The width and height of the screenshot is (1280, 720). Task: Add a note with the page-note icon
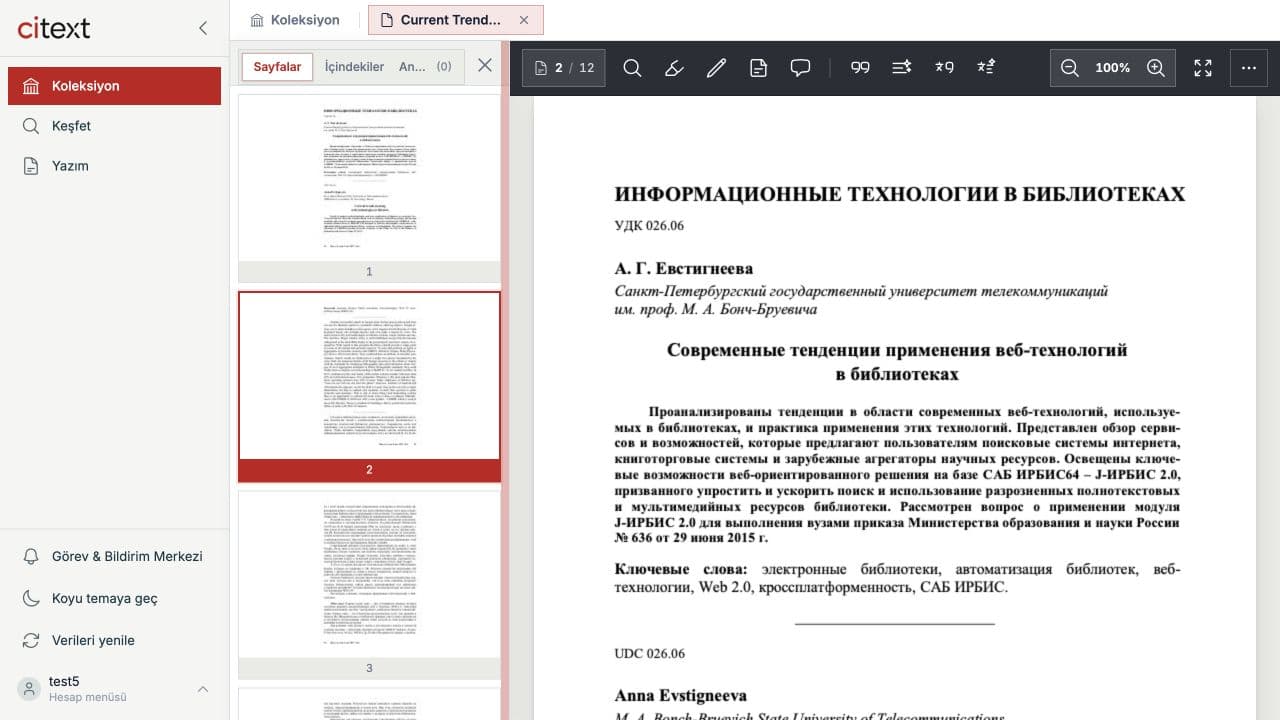pyautogui.click(x=758, y=68)
